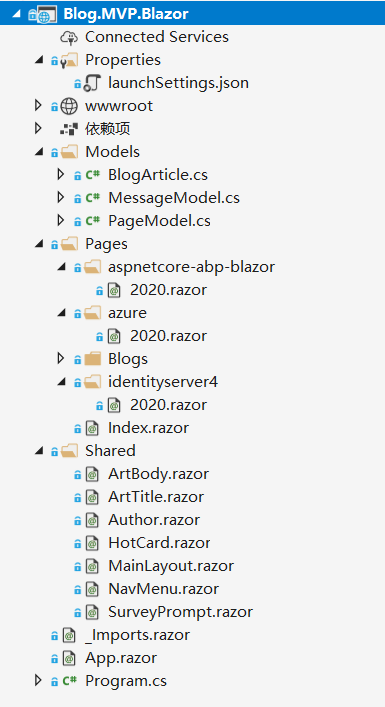Click the Models folder icon
The width and height of the screenshot is (385, 707).
[69, 152]
